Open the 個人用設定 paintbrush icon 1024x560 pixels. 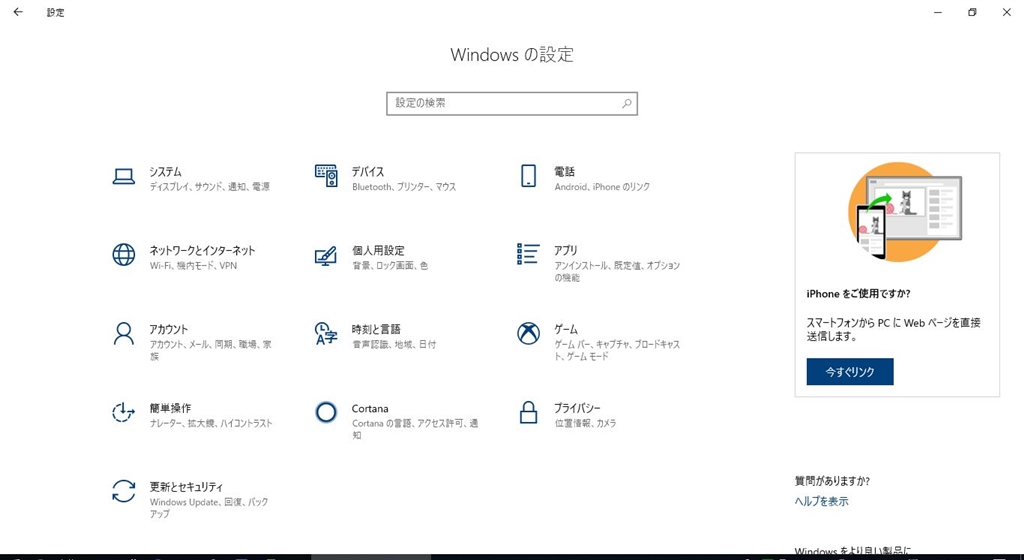(326, 255)
